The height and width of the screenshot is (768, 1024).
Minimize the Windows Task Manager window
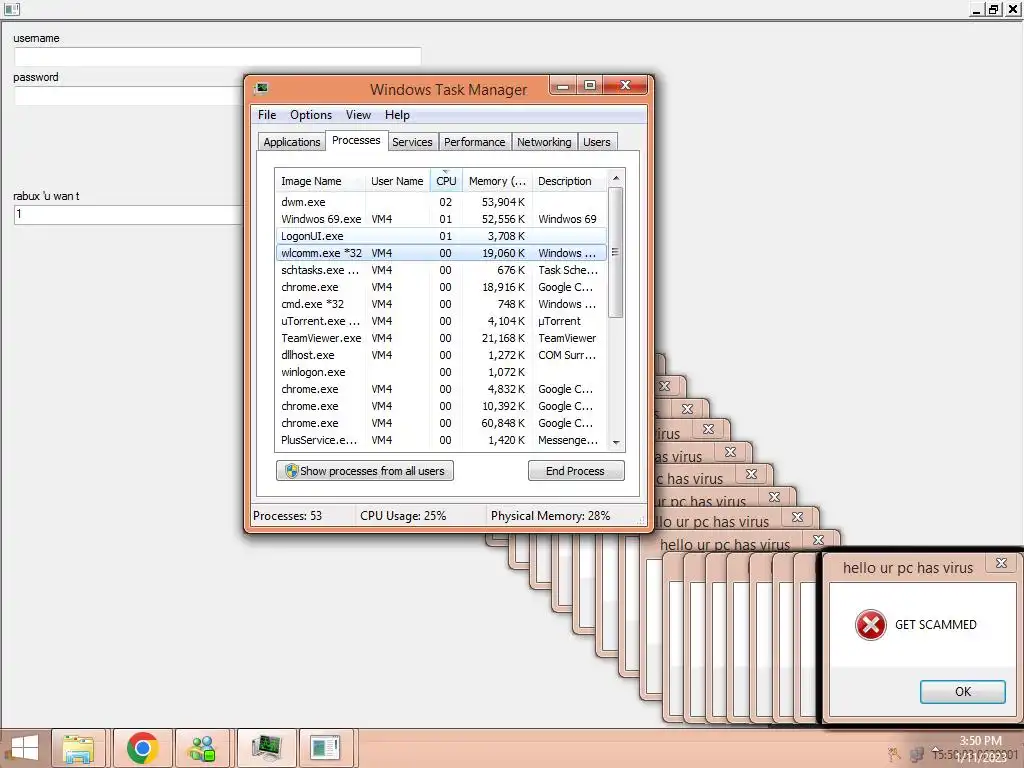click(x=564, y=86)
